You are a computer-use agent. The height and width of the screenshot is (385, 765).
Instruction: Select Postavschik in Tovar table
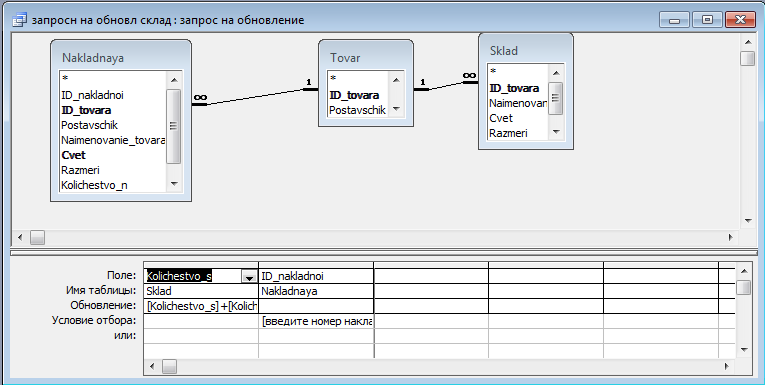pyautogui.click(x=358, y=110)
